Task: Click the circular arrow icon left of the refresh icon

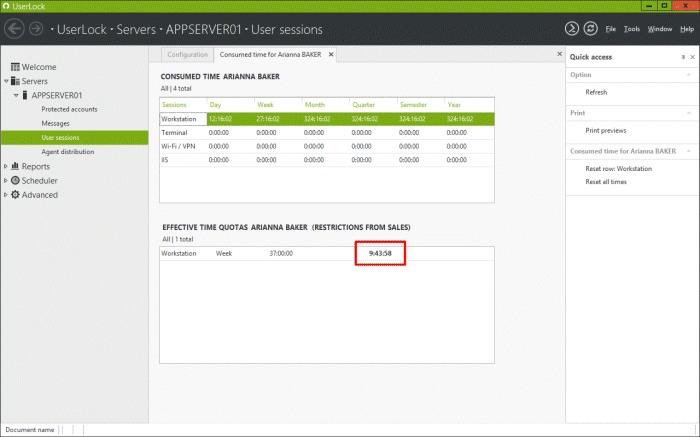Action: coord(572,29)
